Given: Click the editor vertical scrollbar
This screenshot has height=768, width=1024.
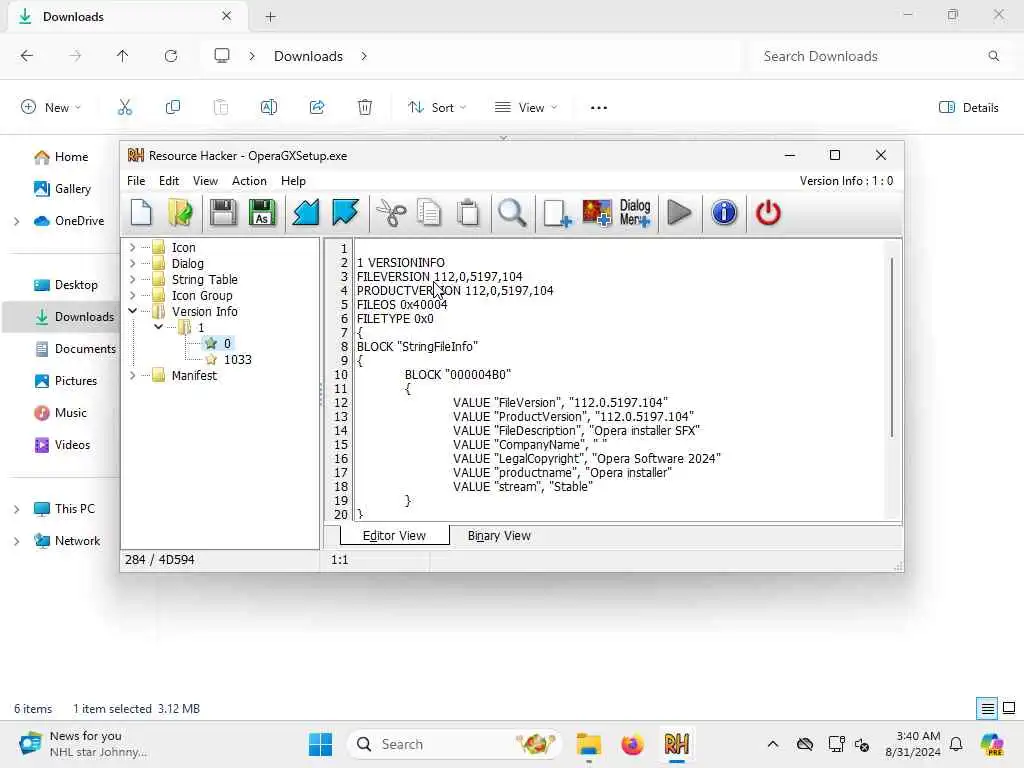Looking at the screenshot, I should 892,347.
